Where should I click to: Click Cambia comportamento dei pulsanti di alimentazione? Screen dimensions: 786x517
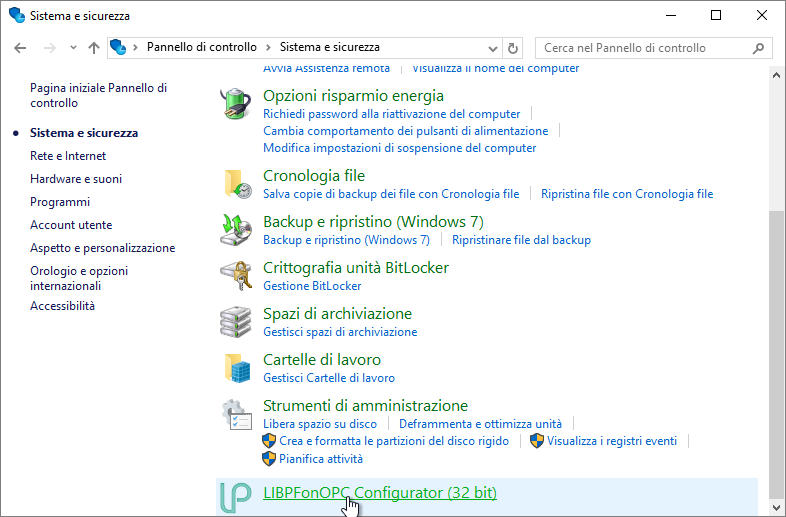[406, 131]
